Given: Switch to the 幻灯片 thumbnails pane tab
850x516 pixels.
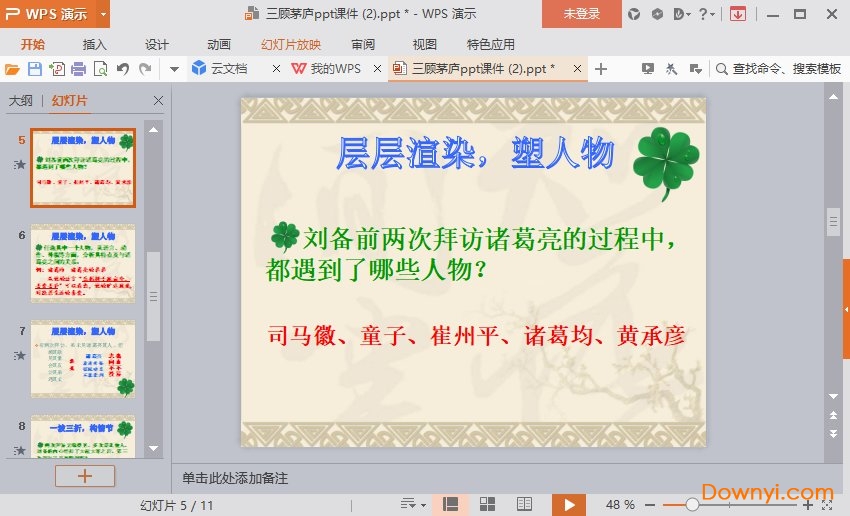Looking at the screenshot, I should coord(69,100).
